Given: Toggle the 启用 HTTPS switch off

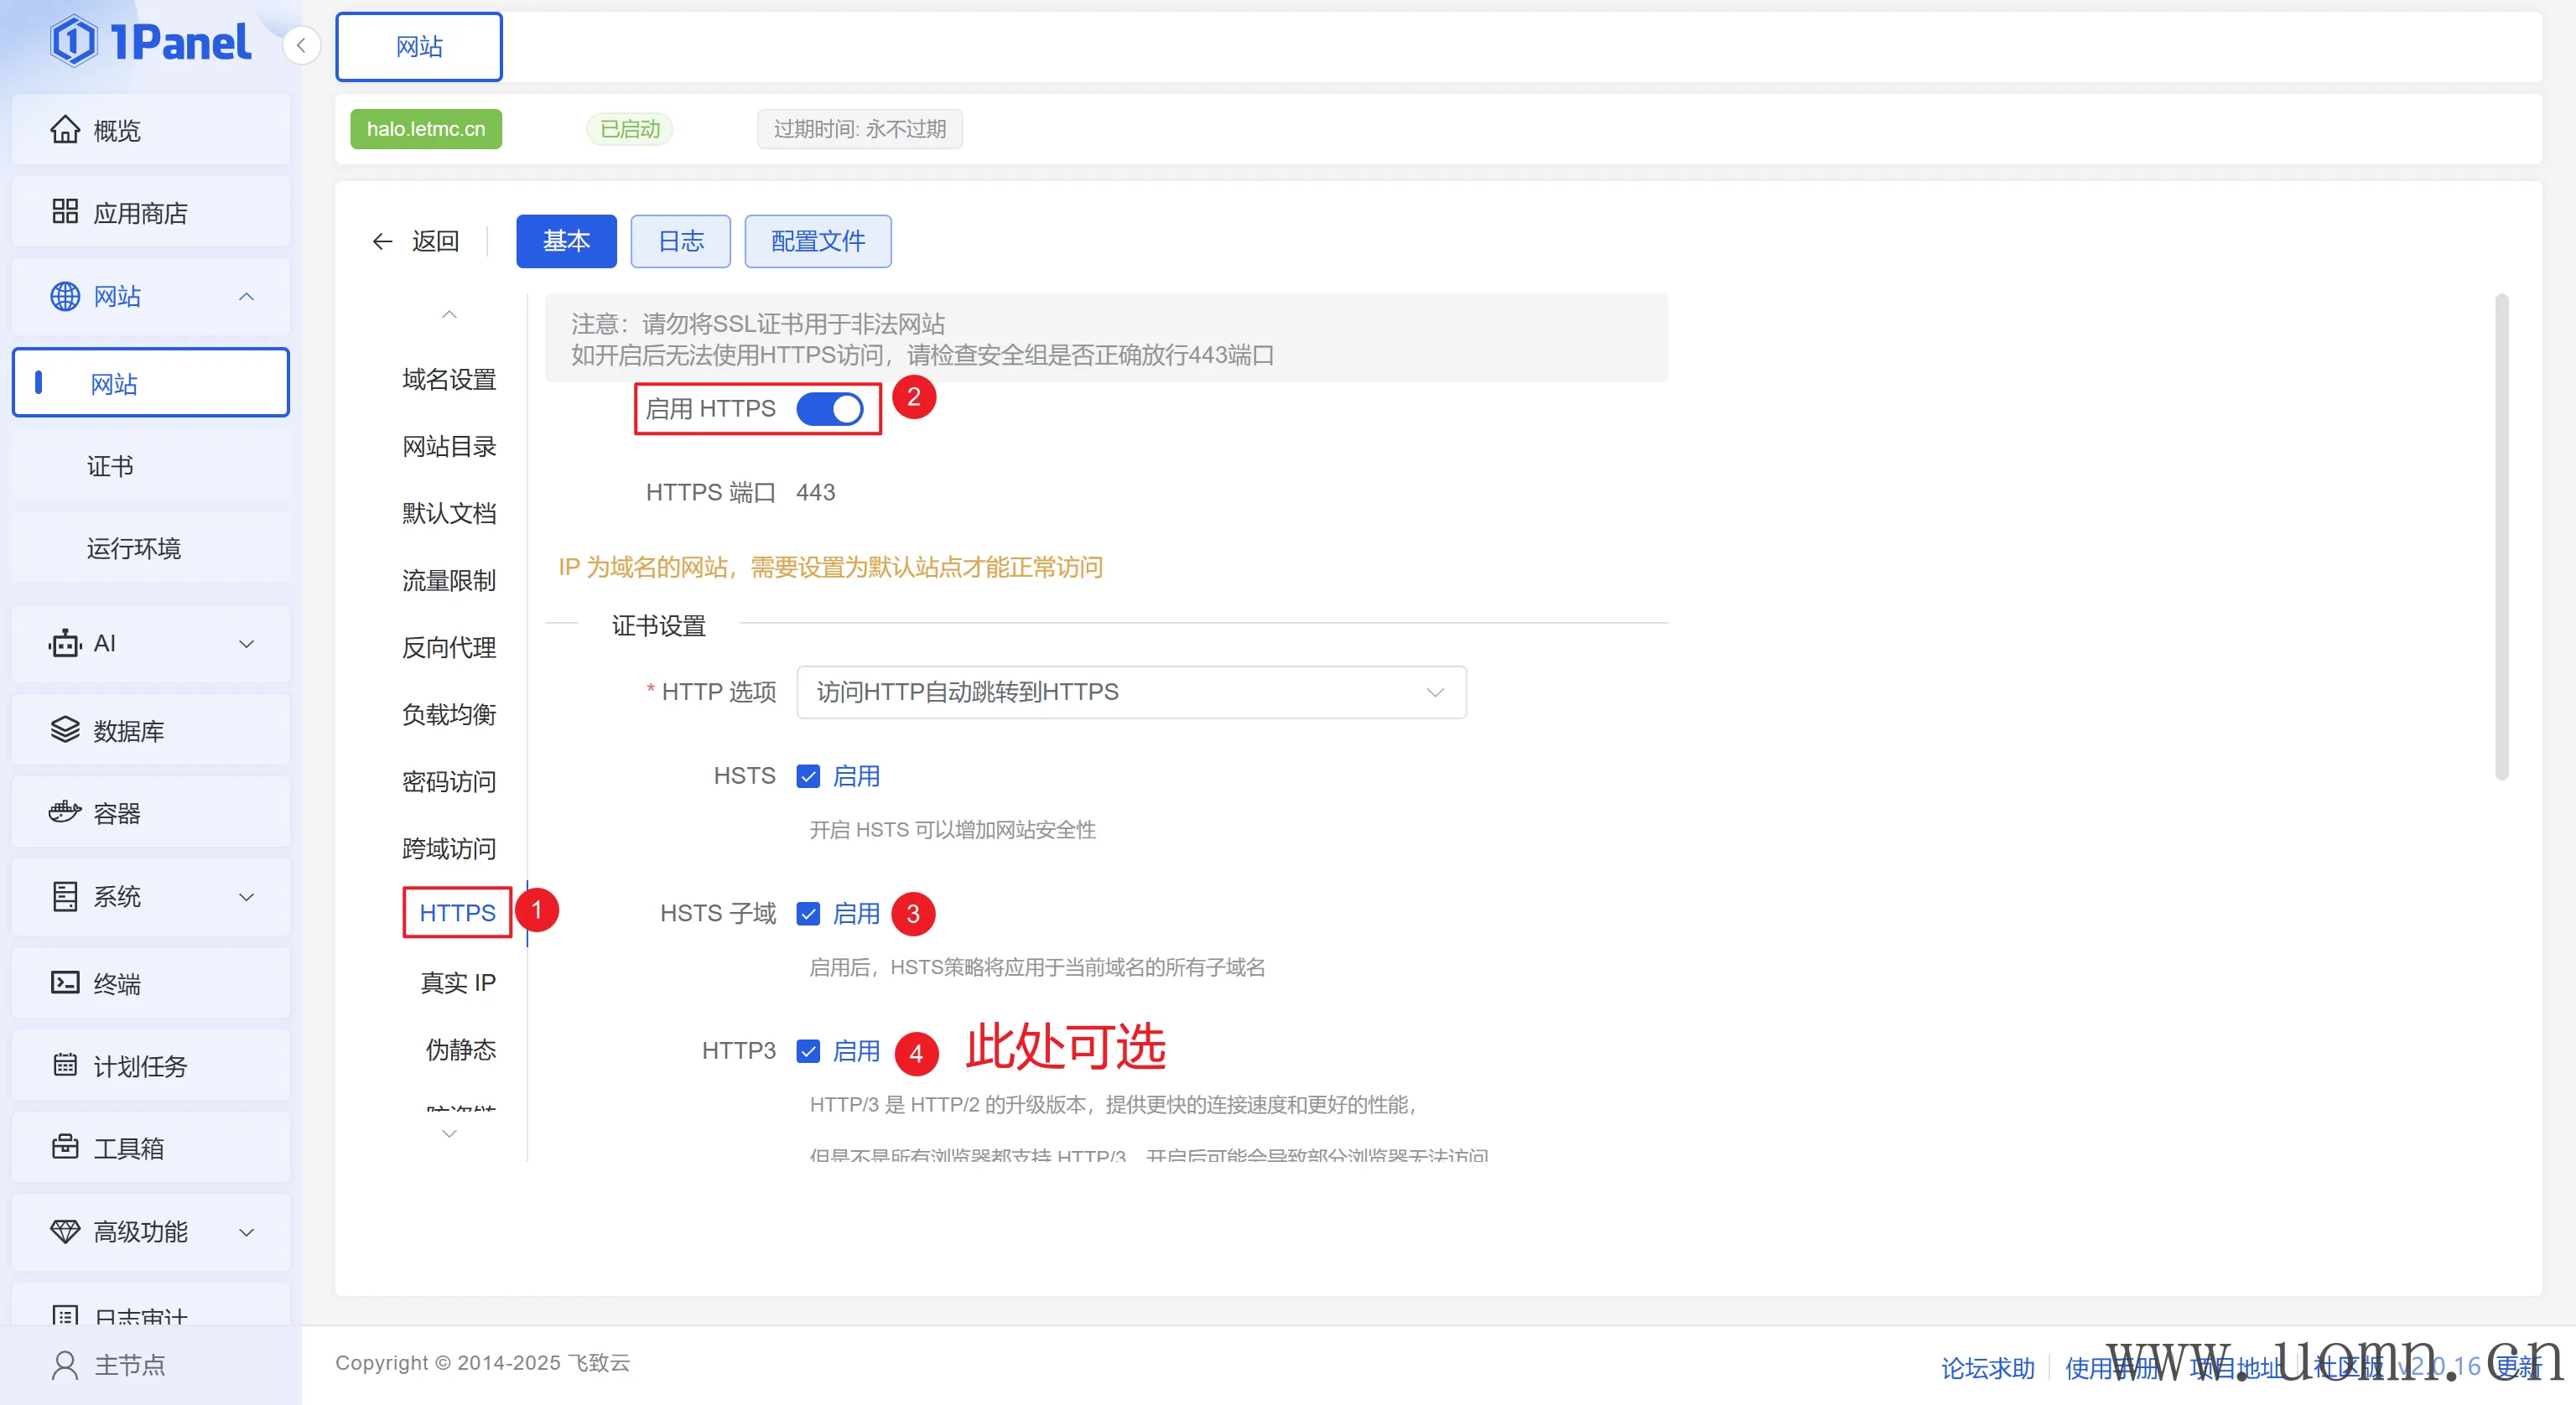Looking at the screenshot, I should [x=830, y=409].
